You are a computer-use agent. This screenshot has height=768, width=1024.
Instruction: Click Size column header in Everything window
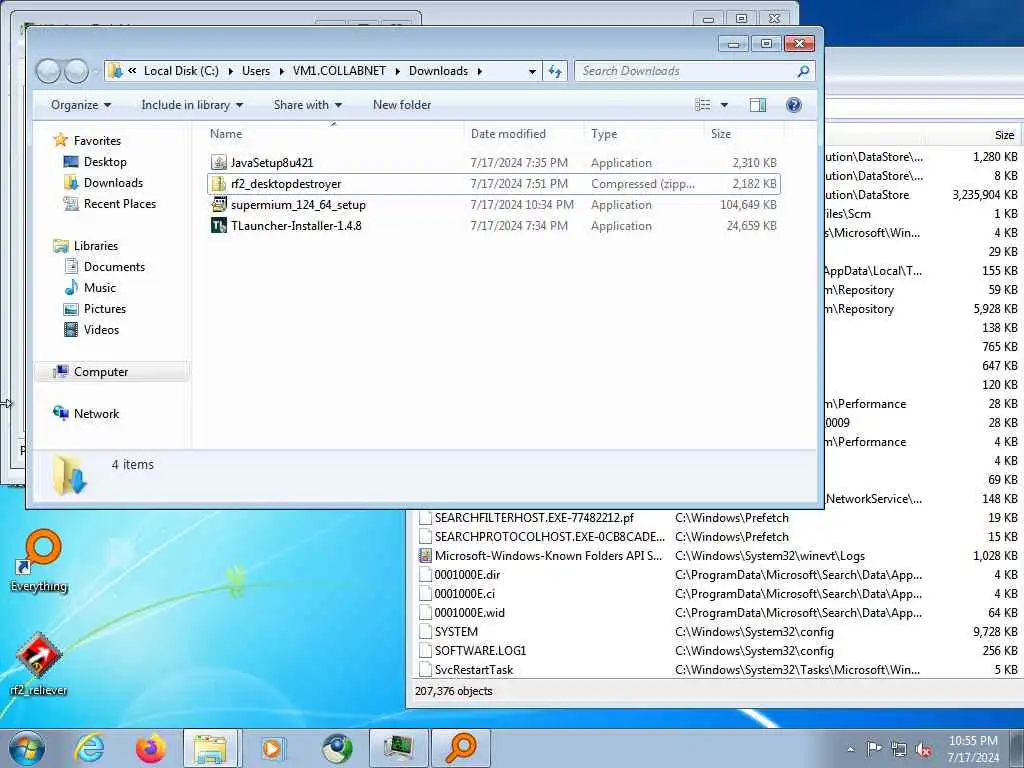pos(1004,135)
